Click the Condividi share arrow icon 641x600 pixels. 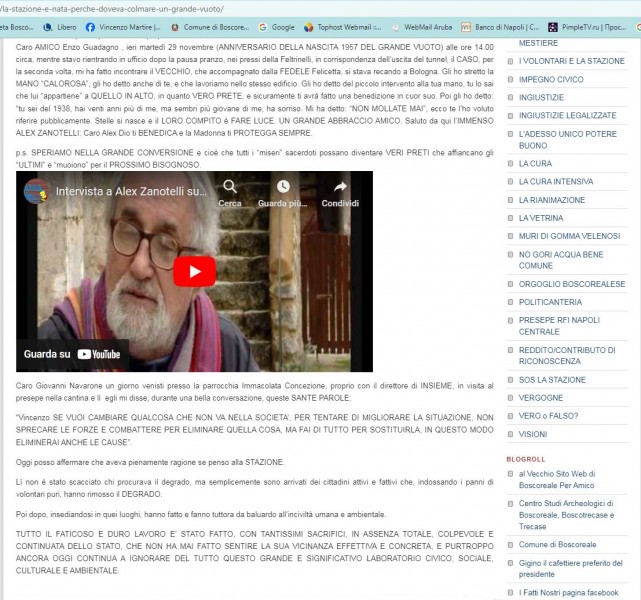[340, 187]
